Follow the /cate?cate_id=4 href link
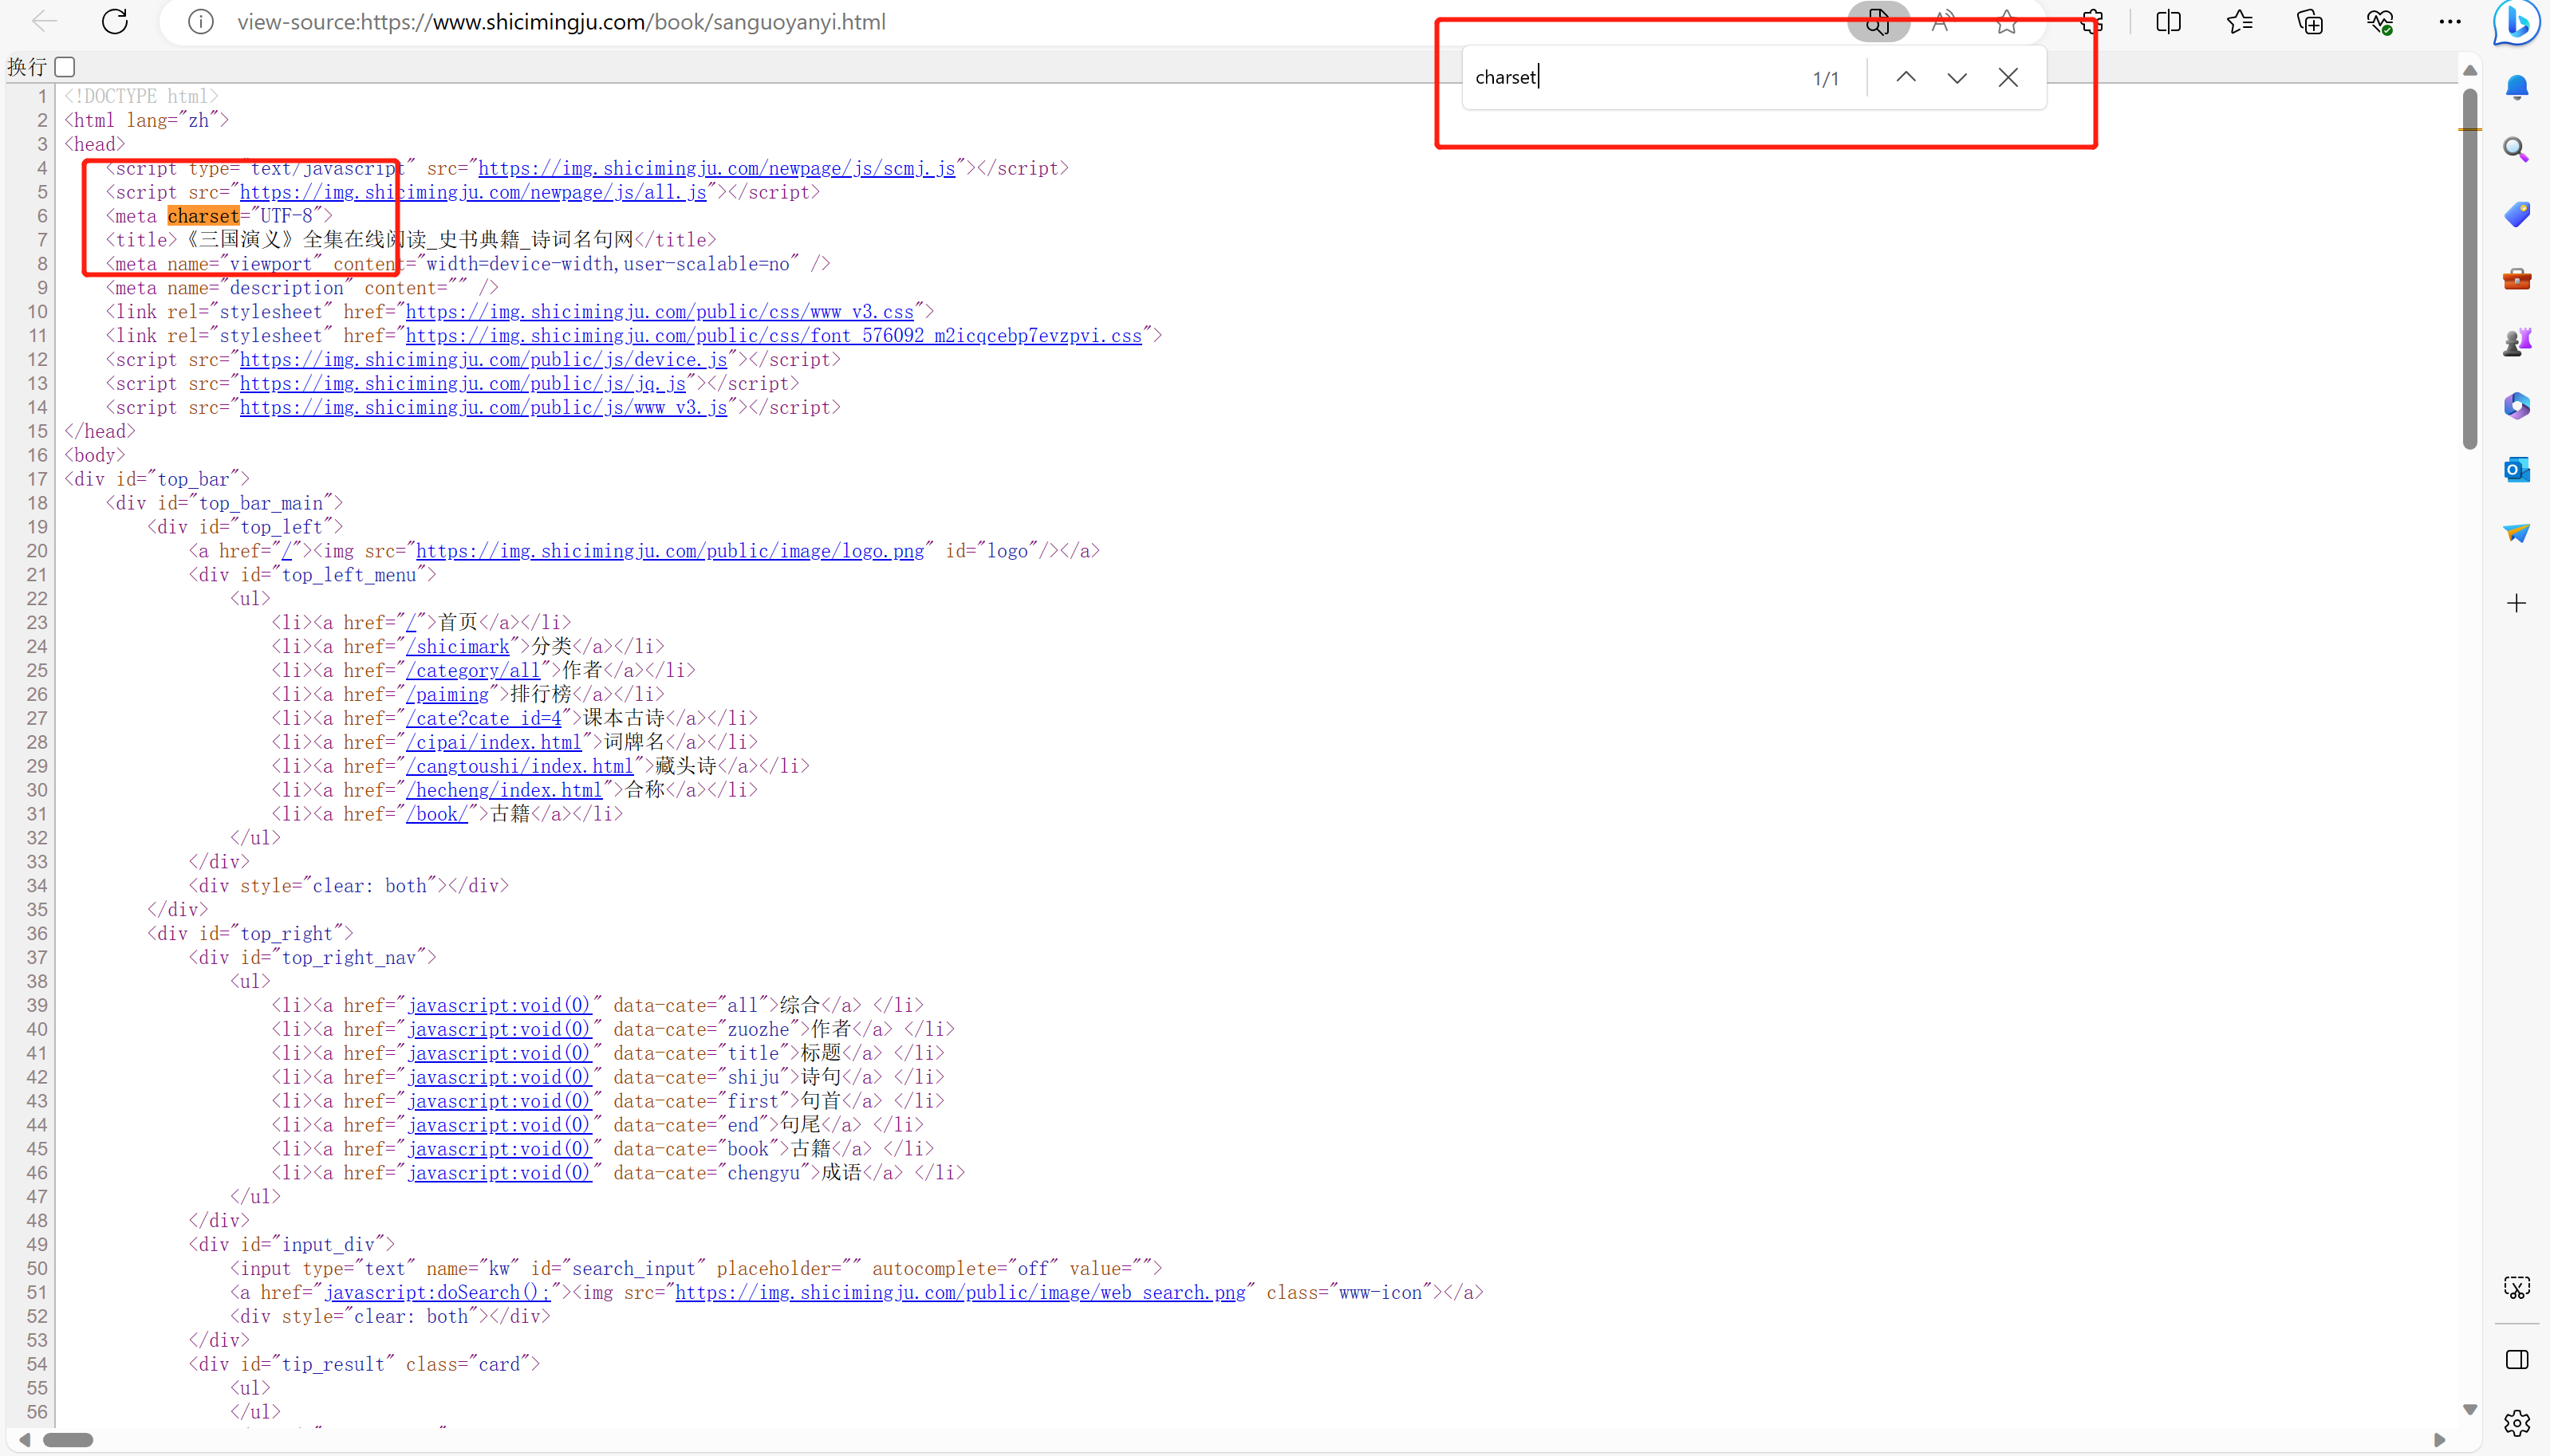This screenshot has width=2550, height=1456. coord(483,719)
